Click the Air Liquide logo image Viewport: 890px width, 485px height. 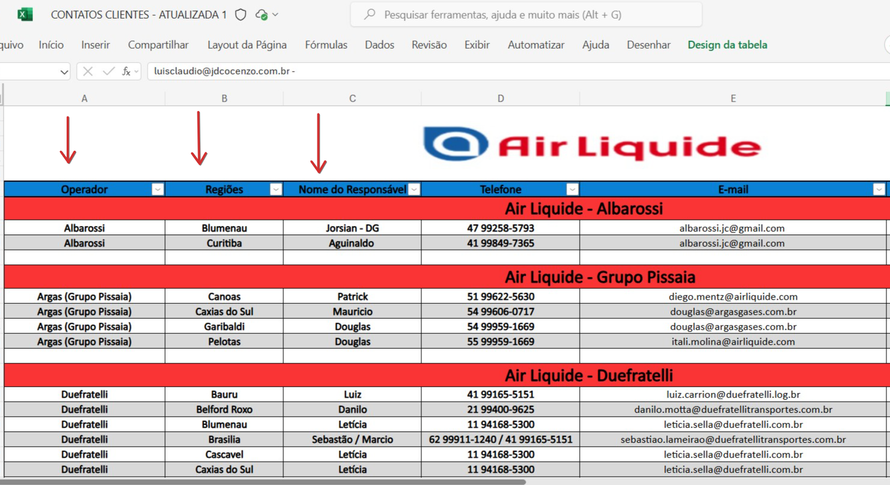592,147
